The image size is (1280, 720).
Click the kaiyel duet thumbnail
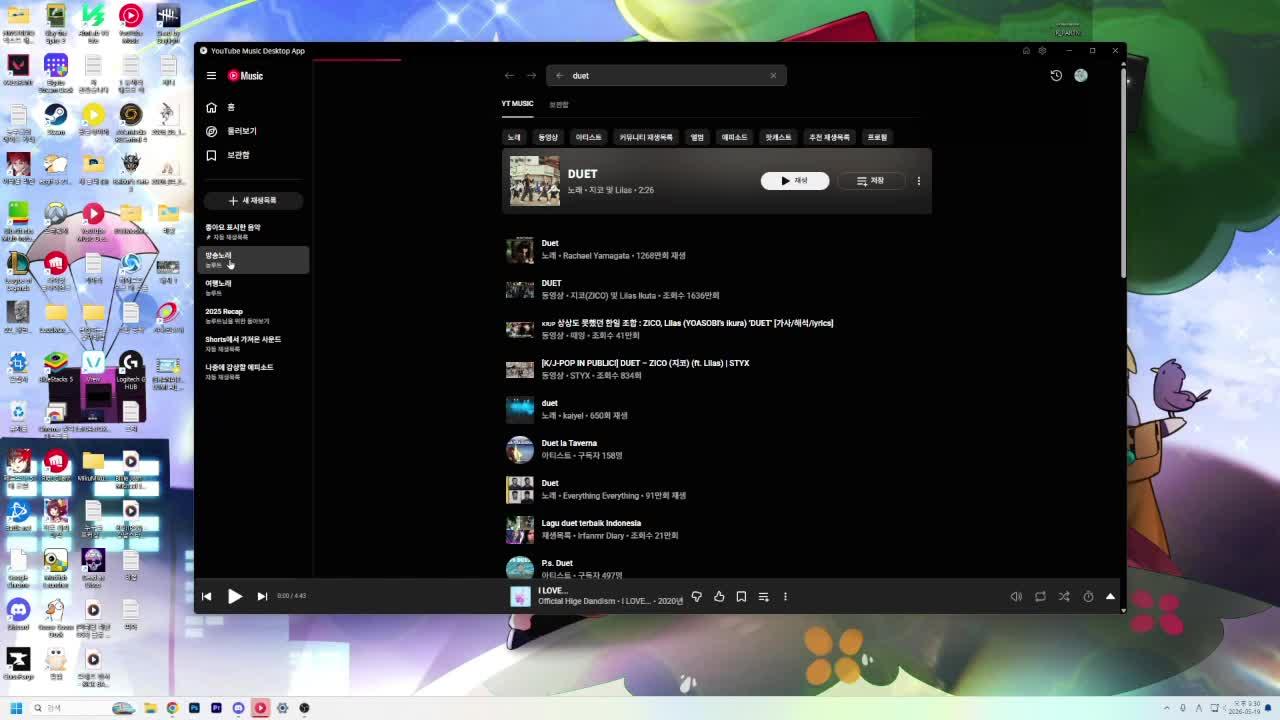click(520, 409)
